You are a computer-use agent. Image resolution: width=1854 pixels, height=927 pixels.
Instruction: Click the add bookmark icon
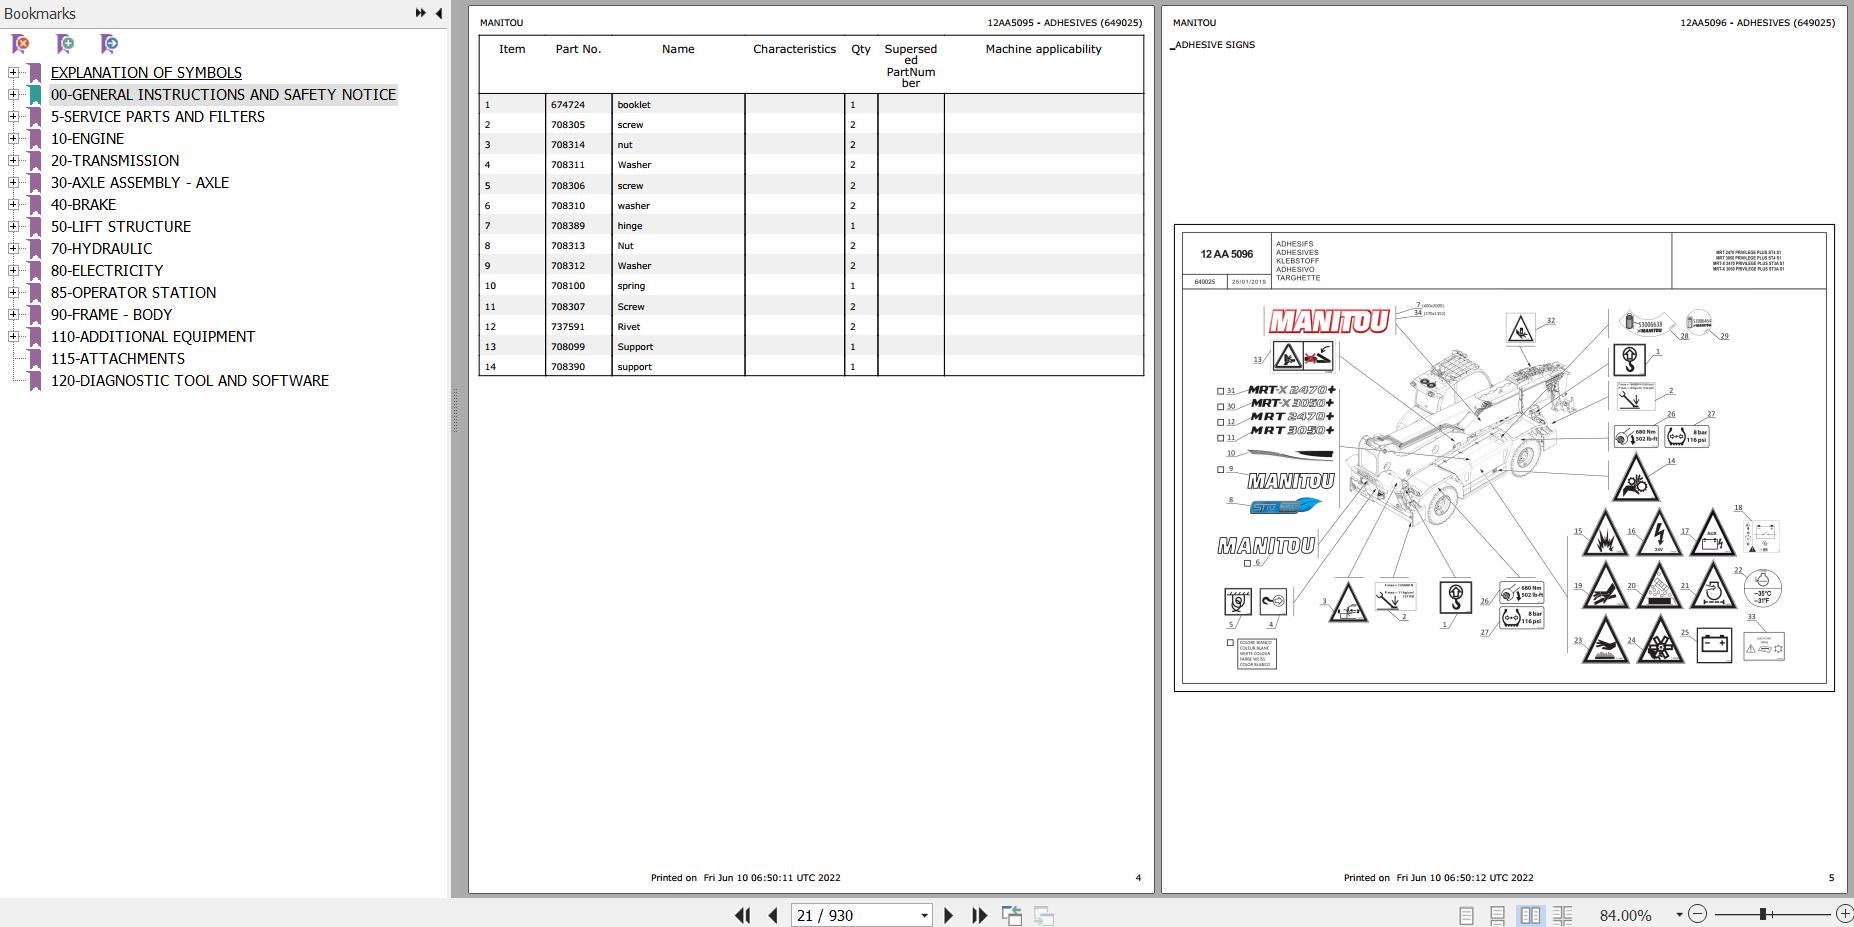point(65,44)
